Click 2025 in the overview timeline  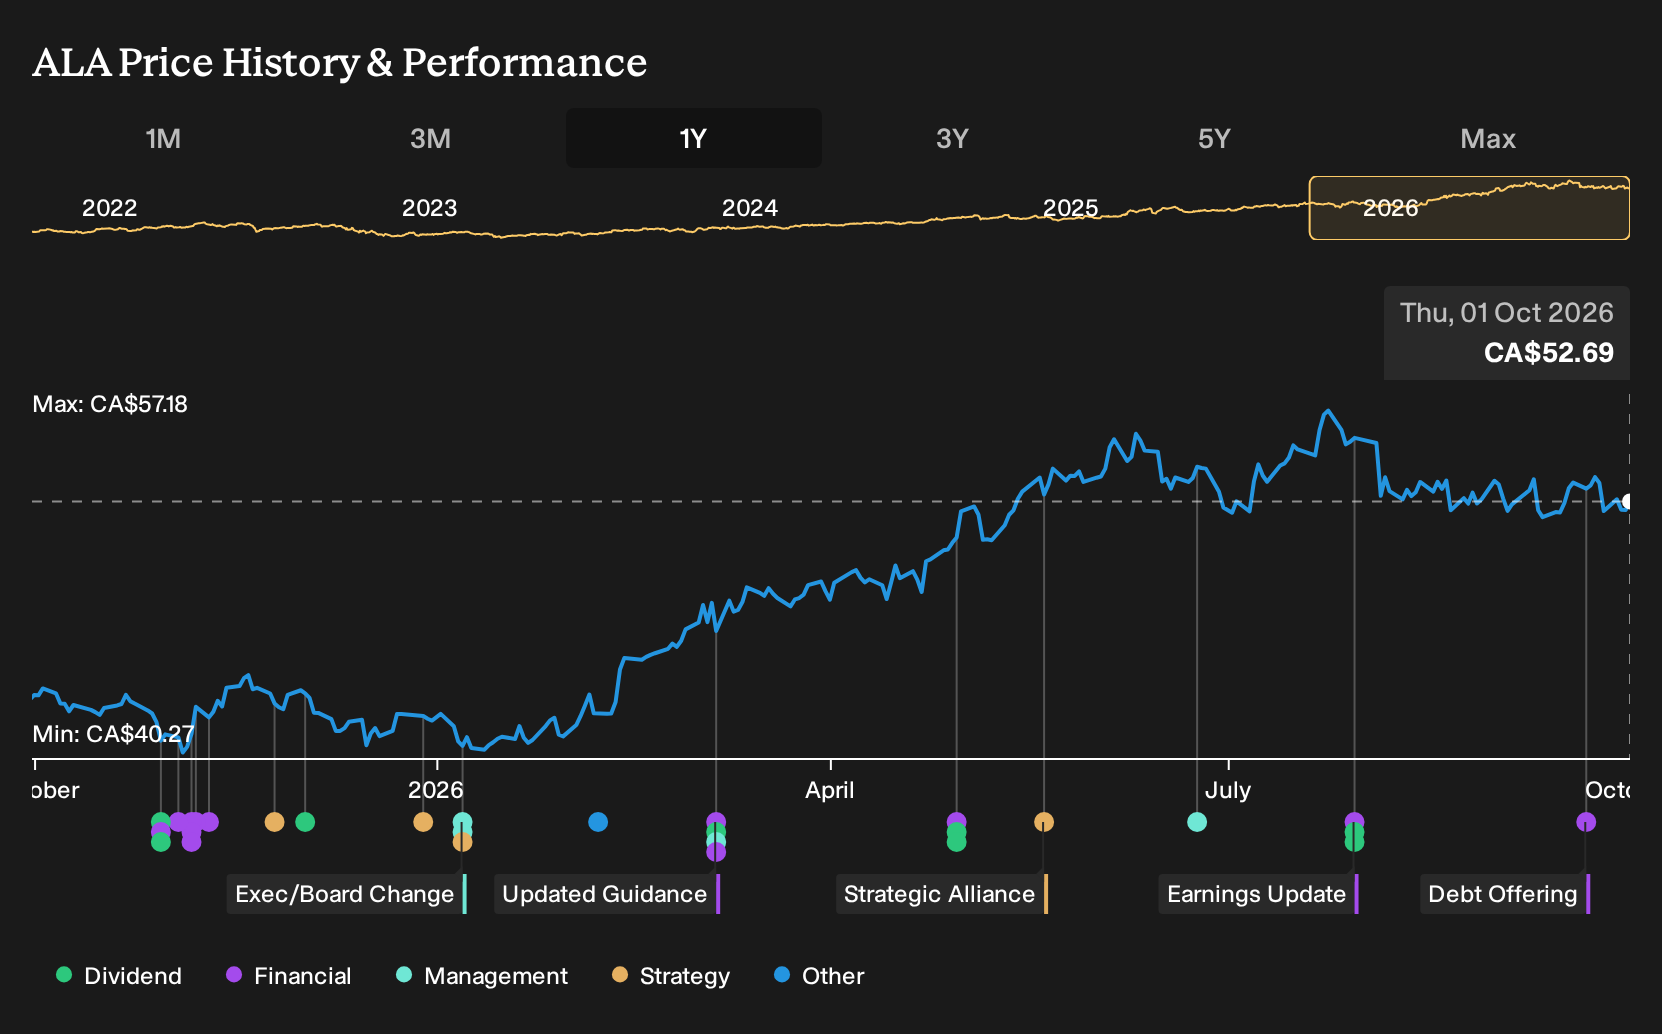(x=1071, y=208)
